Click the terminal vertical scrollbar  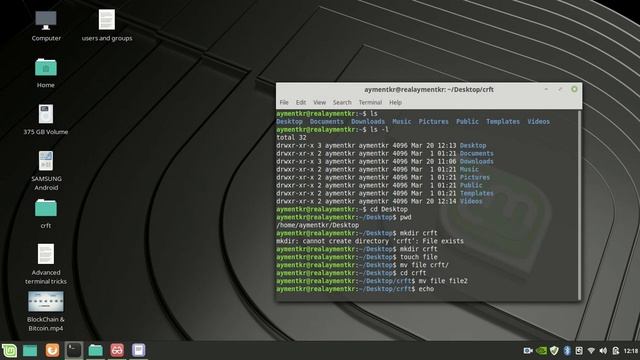[579, 204]
